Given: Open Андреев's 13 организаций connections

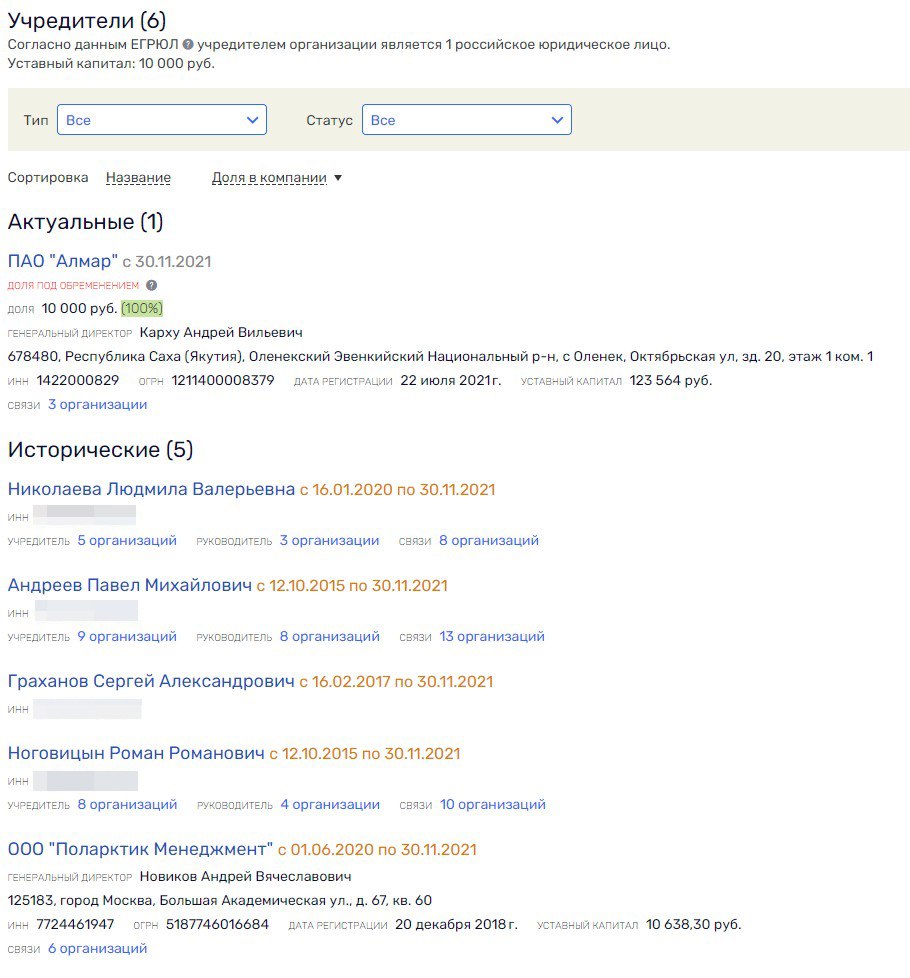Looking at the screenshot, I should [x=492, y=636].
